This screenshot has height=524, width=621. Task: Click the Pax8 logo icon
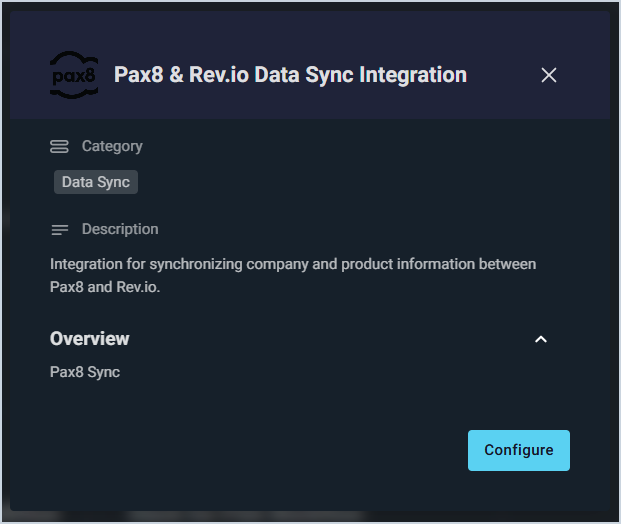(x=74, y=75)
